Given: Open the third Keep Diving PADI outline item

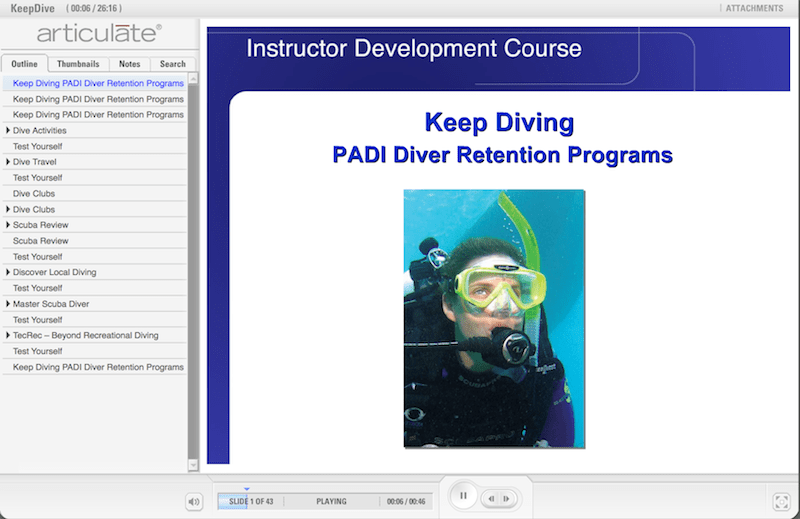Looking at the screenshot, I should (95, 115).
